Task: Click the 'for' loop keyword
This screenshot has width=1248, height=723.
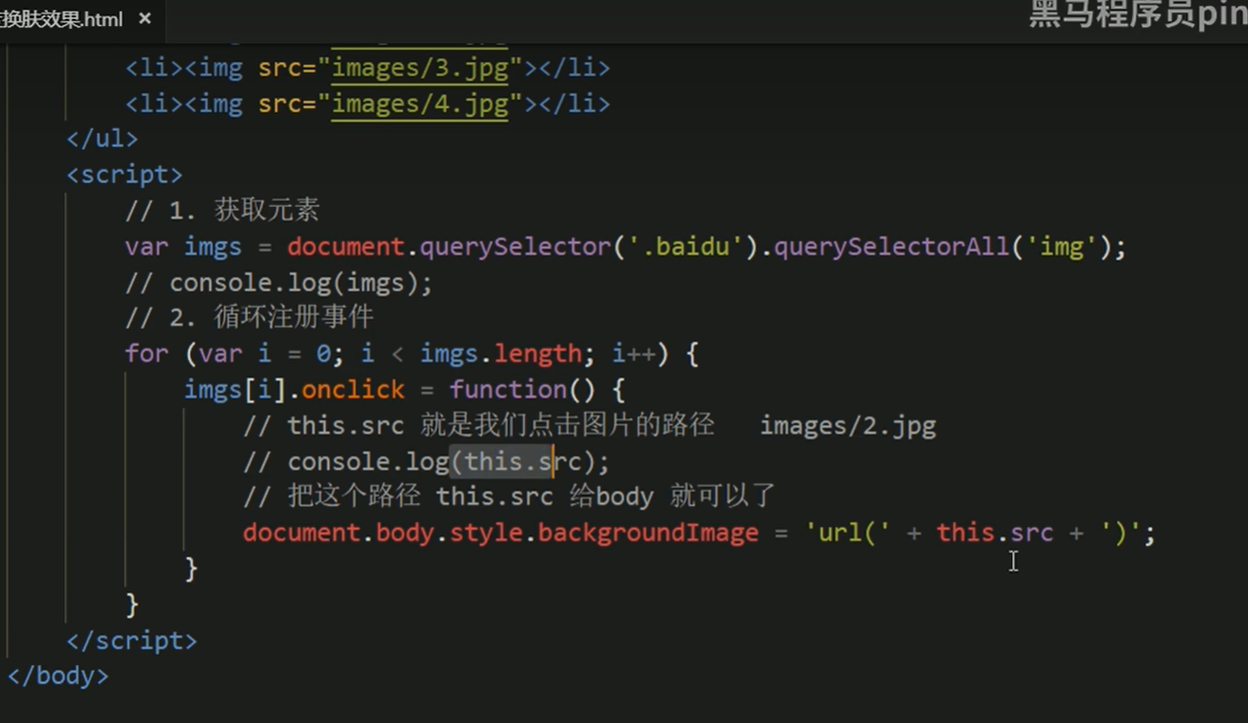Action: coord(146,354)
